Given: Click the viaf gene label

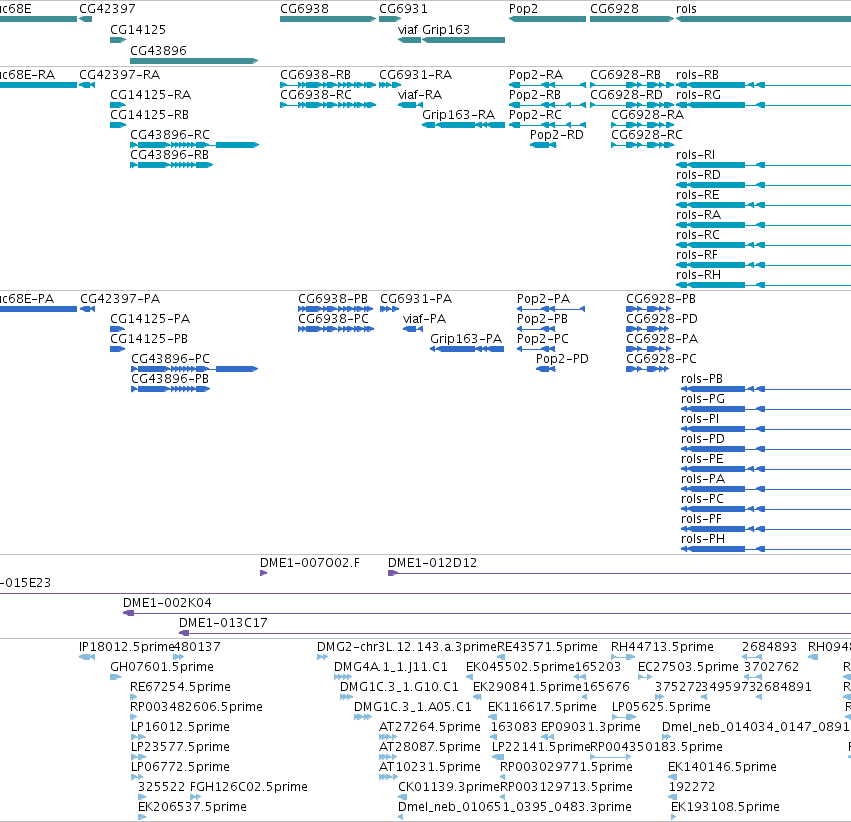Looking at the screenshot, I should [x=408, y=30].
